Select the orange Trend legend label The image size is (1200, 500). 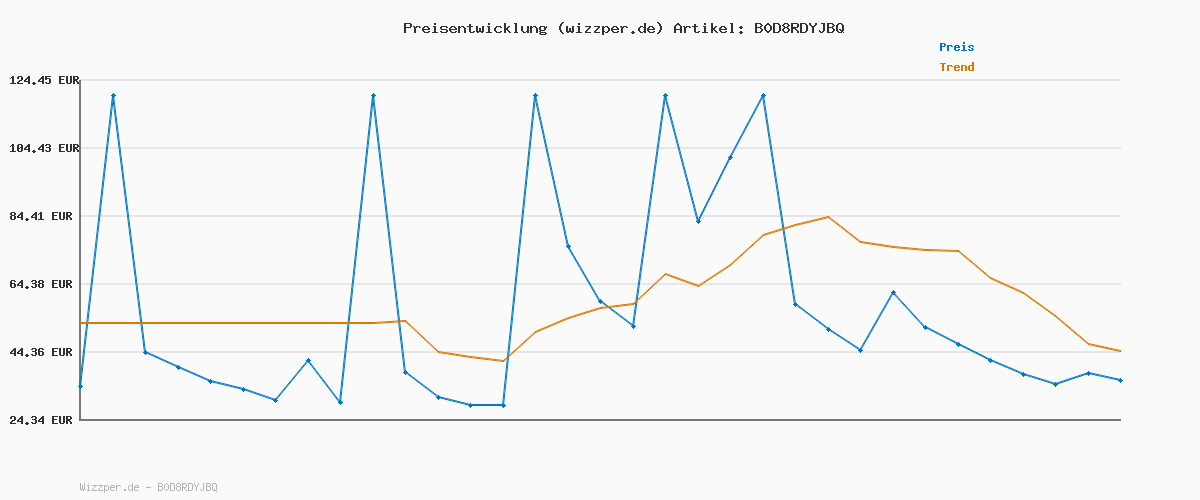[956, 67]
